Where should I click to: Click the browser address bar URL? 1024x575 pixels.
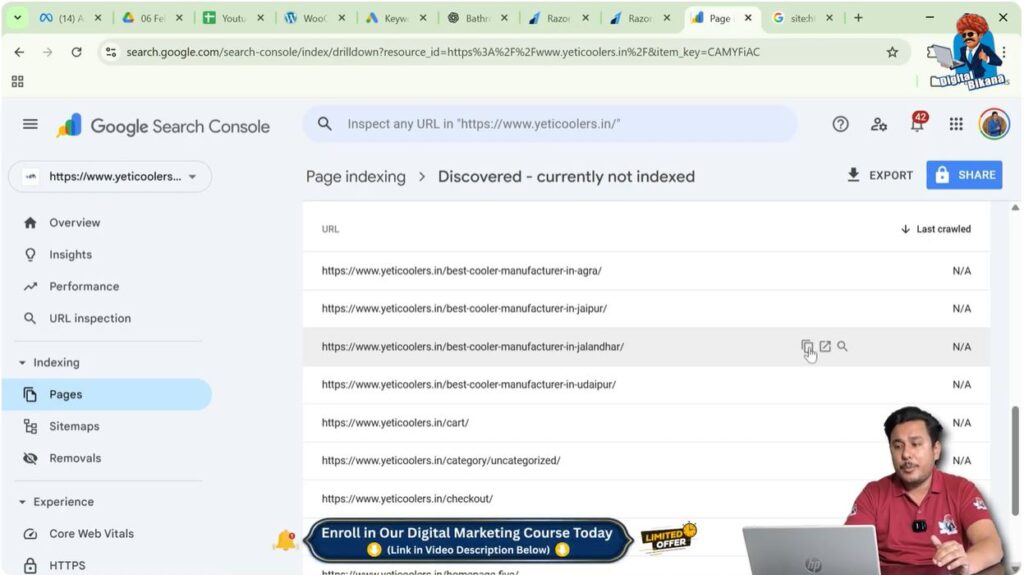(443, 52)
